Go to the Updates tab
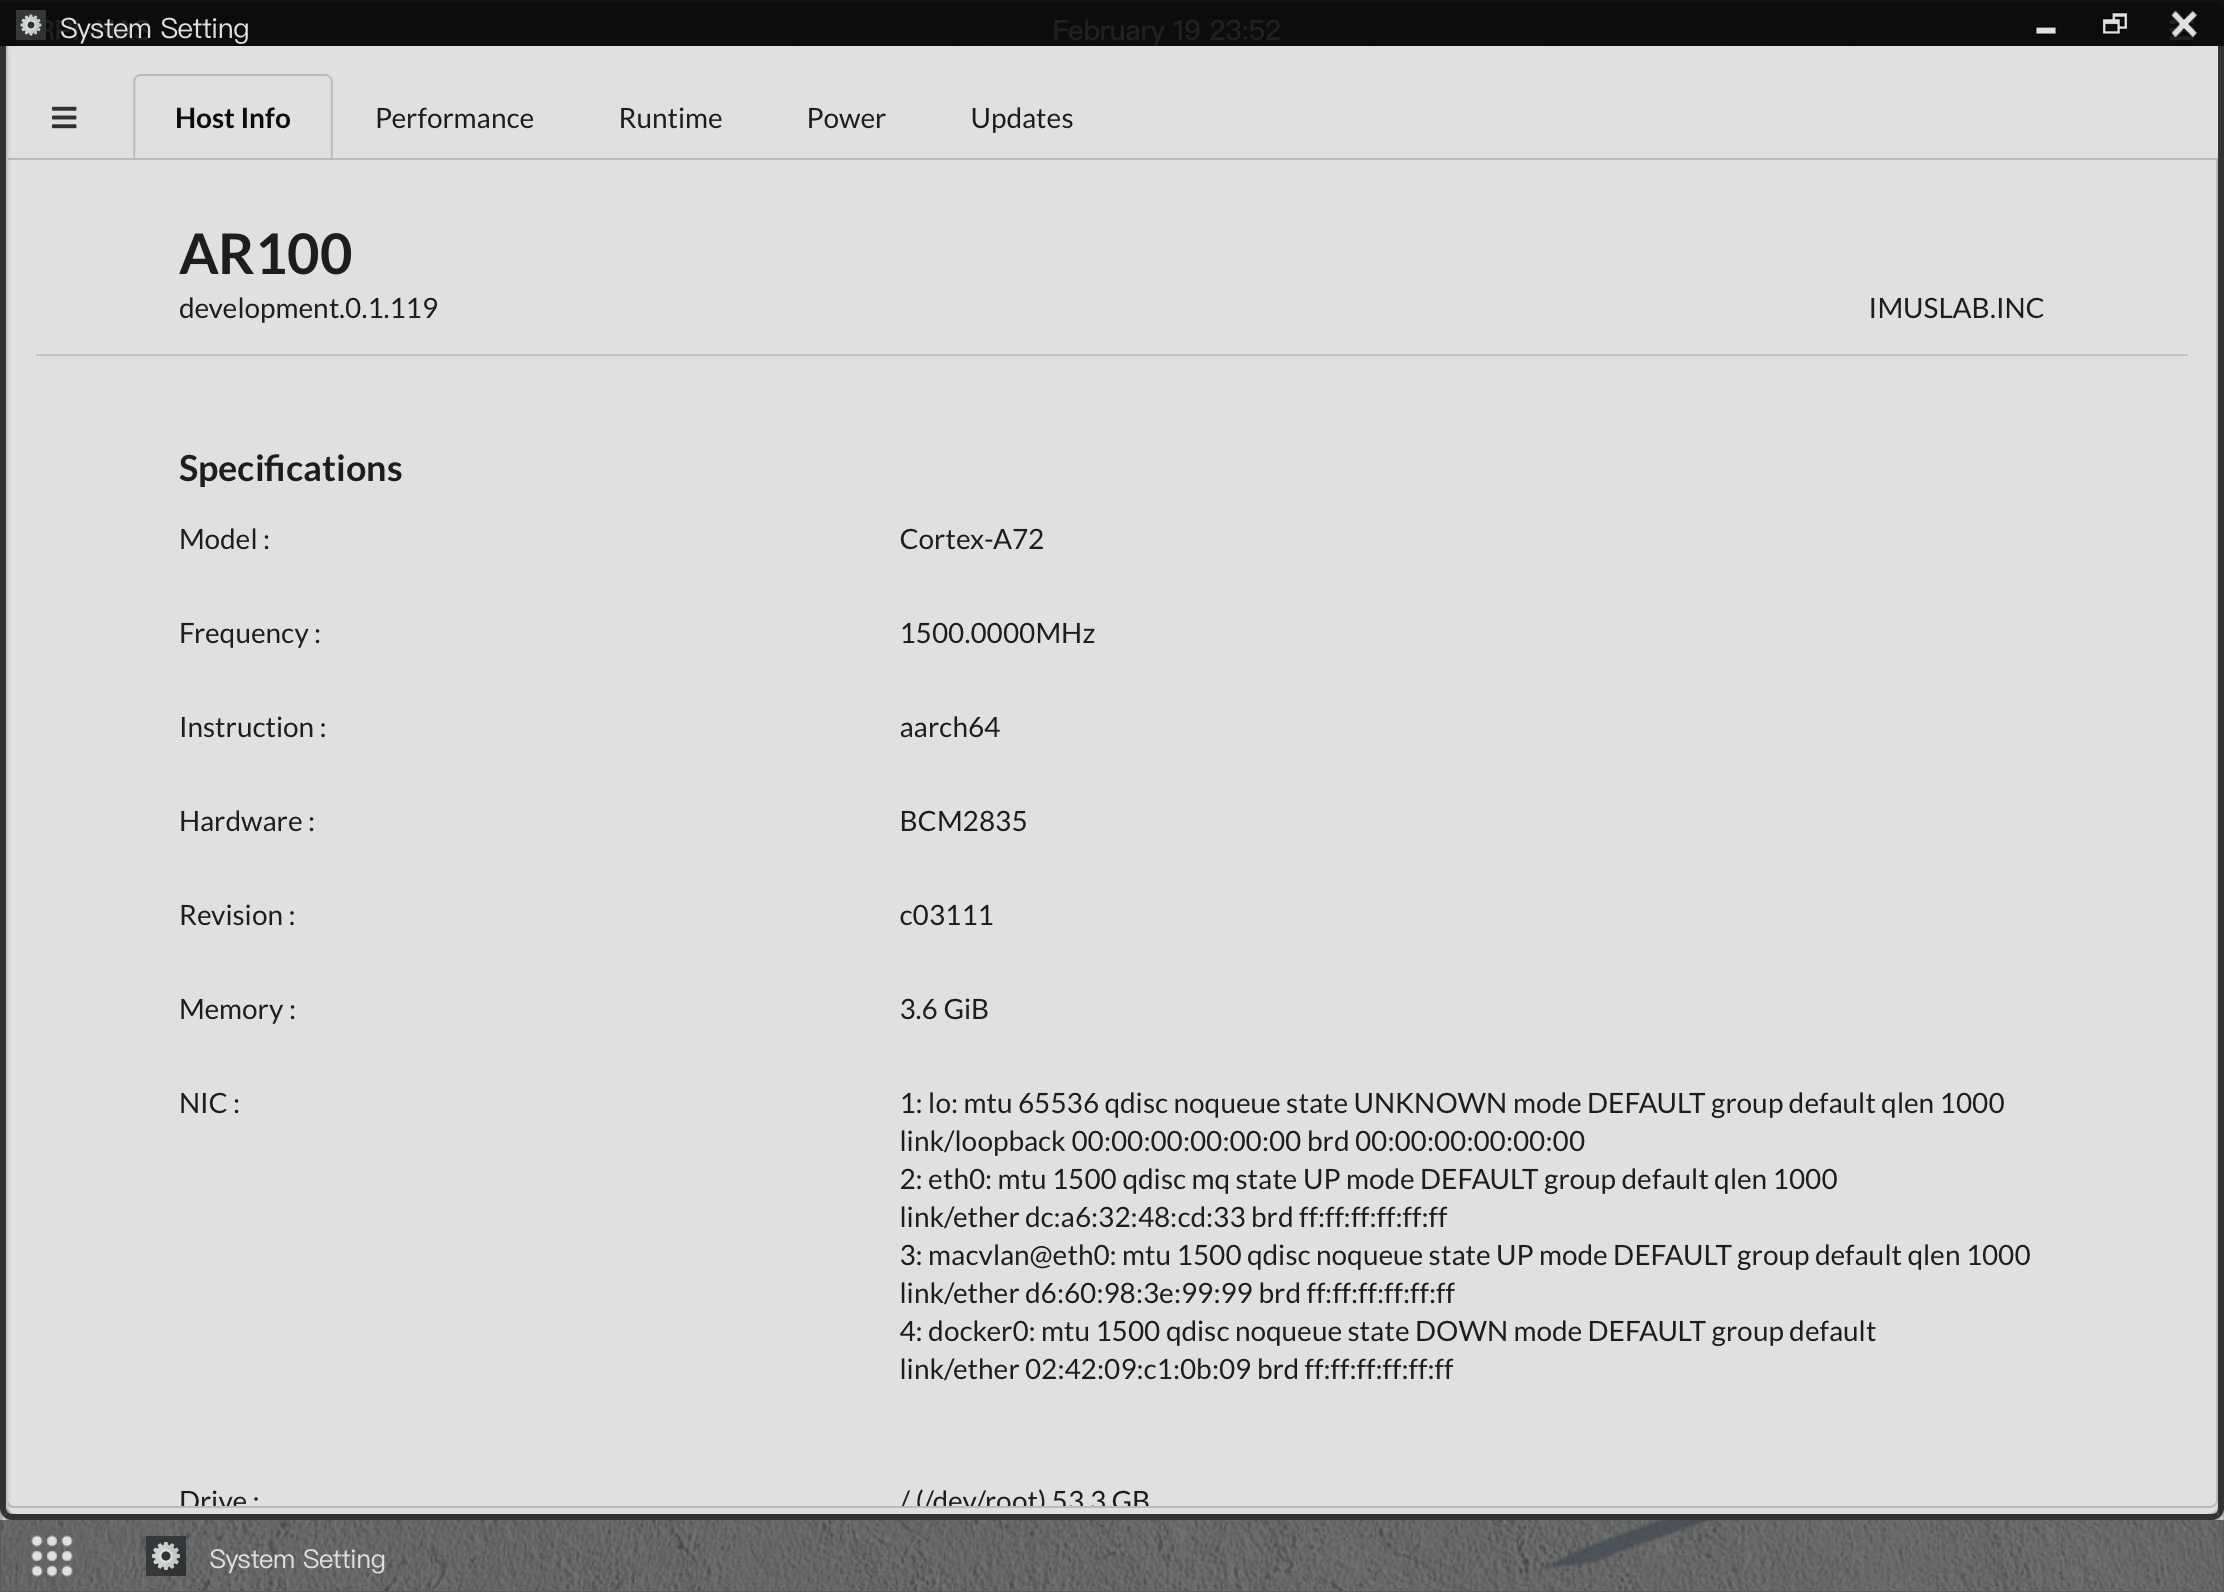Viewport: 2224px width, 1592px height. [x=1021, y=118]
